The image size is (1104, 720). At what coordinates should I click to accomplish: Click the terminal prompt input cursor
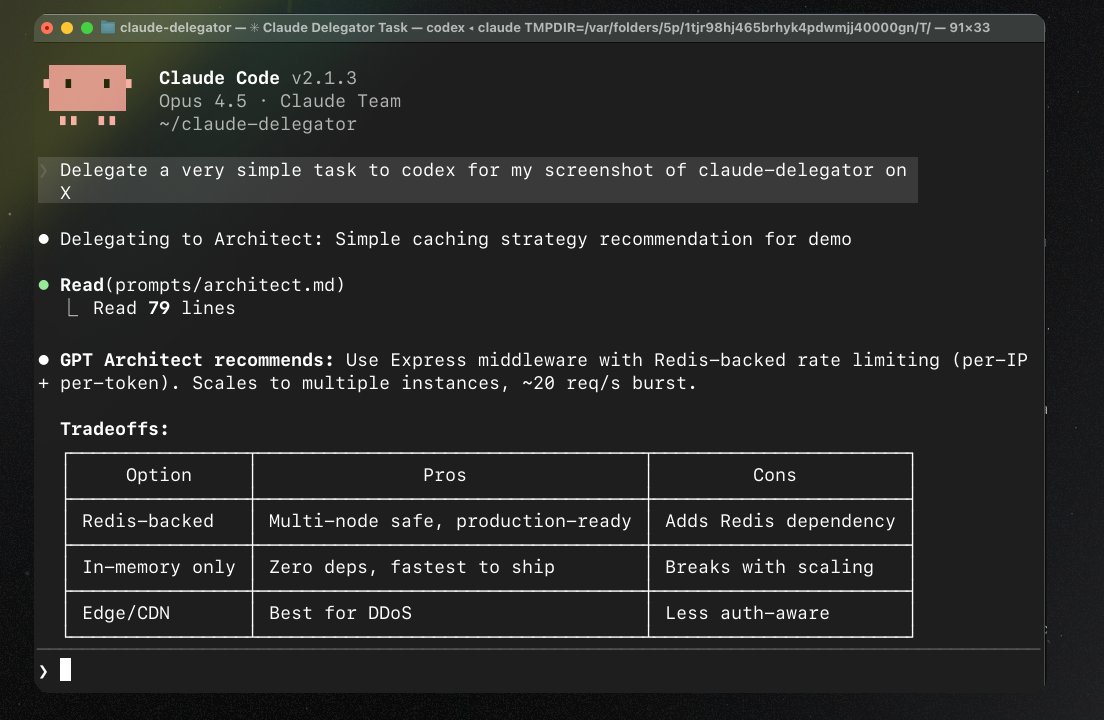[65, 669]
